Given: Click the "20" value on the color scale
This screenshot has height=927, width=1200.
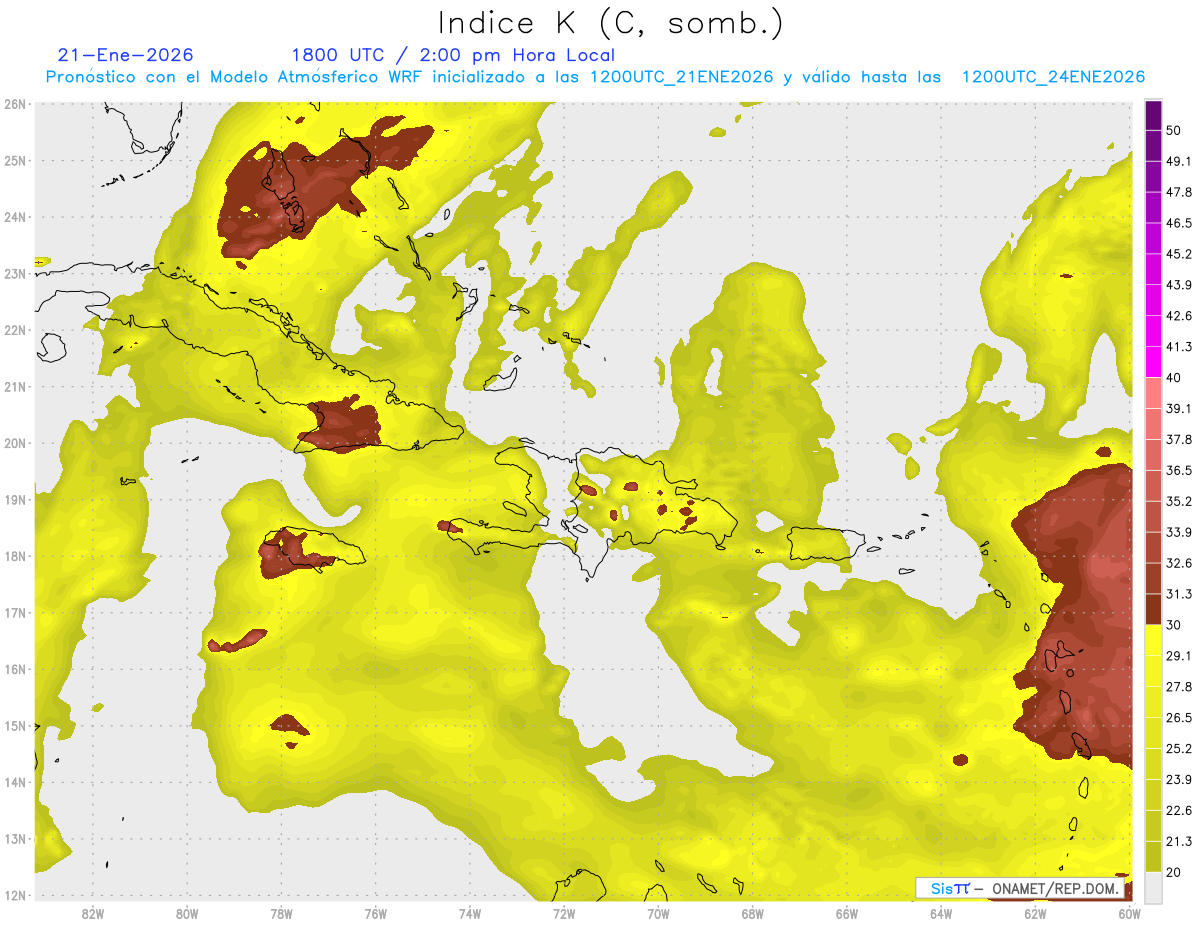Looking at the screenshot, I should 1173,872.
